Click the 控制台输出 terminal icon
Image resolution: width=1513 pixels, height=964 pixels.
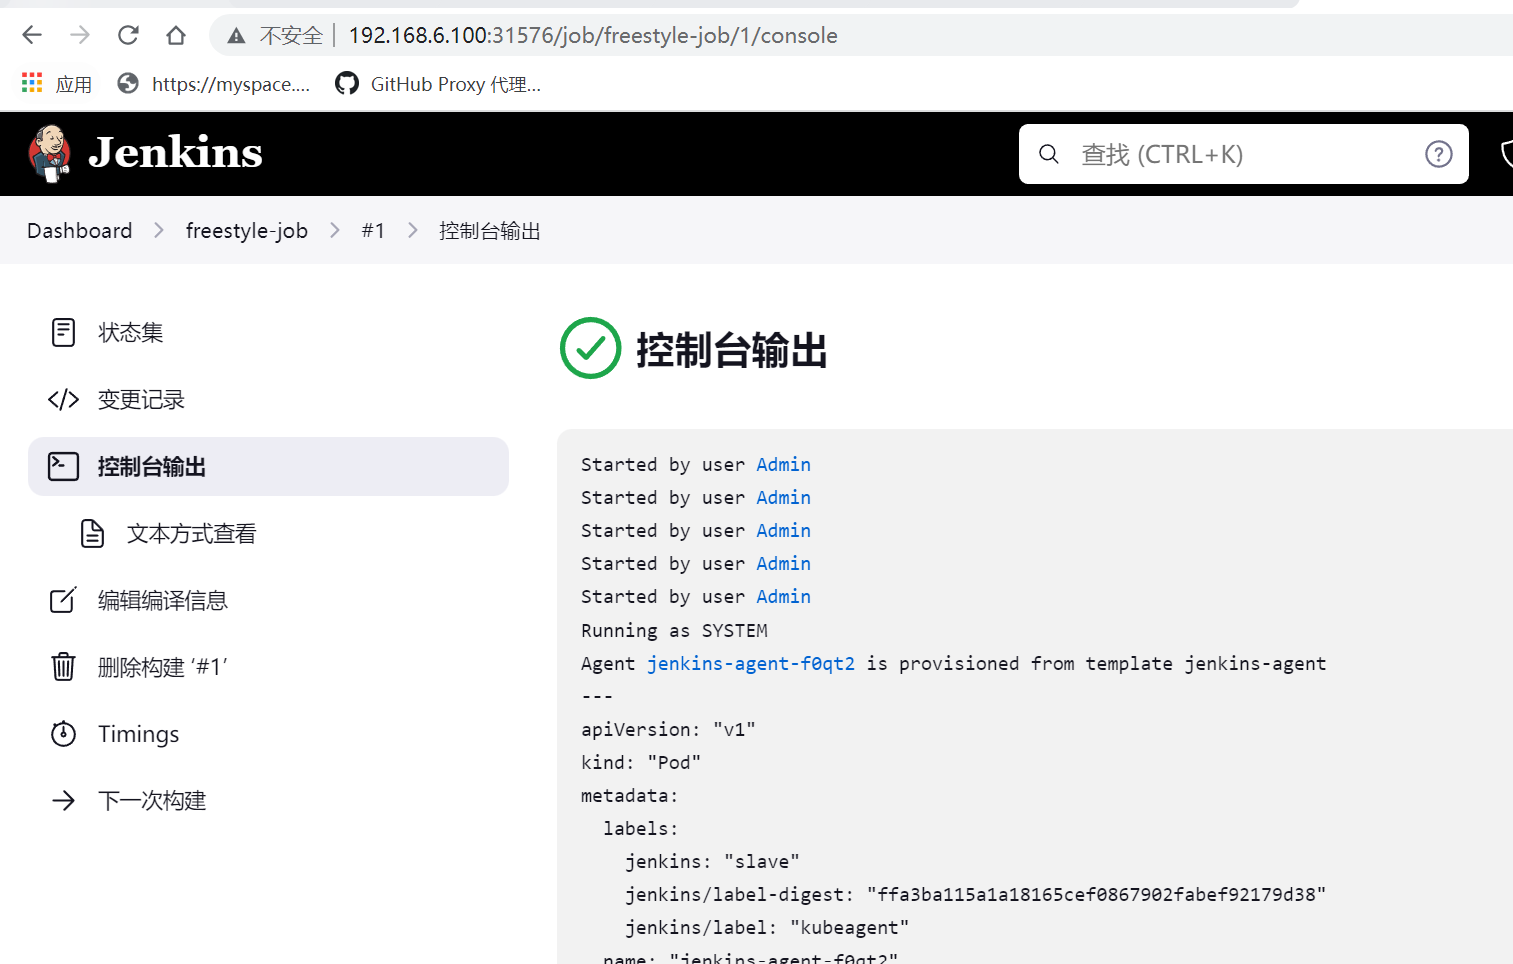pos(63,466)
